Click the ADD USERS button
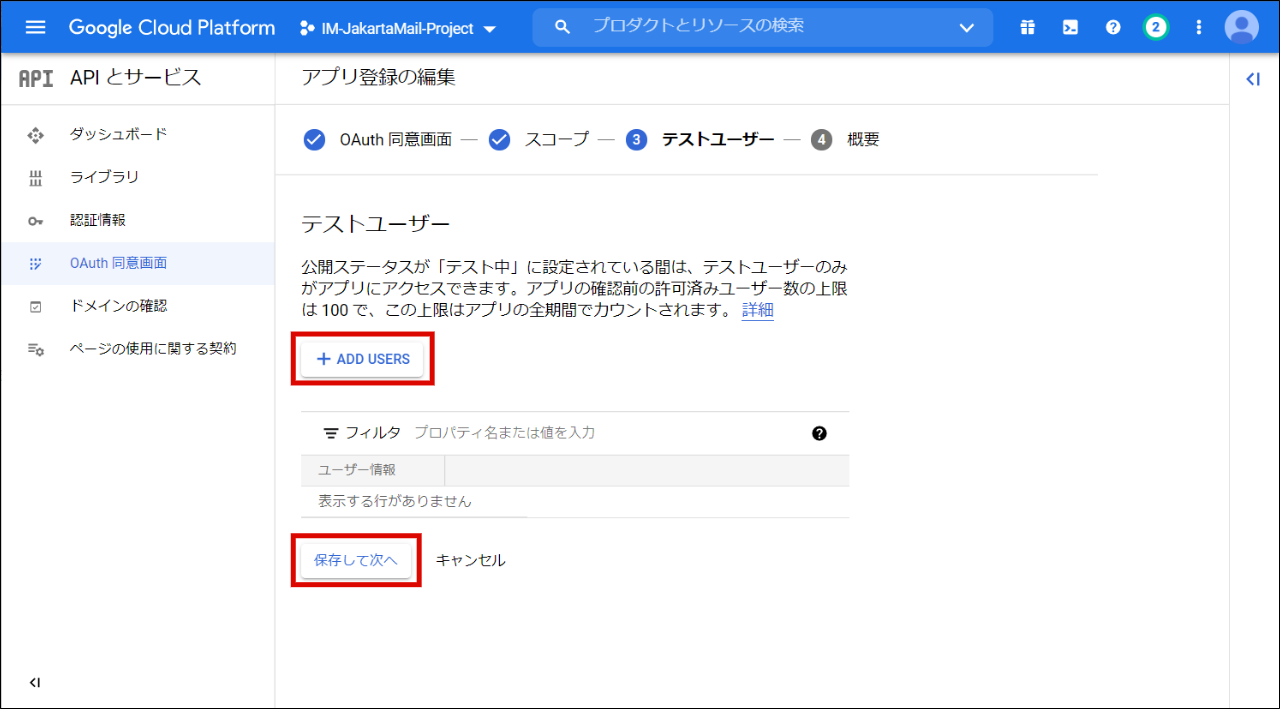 pos(363,359)
